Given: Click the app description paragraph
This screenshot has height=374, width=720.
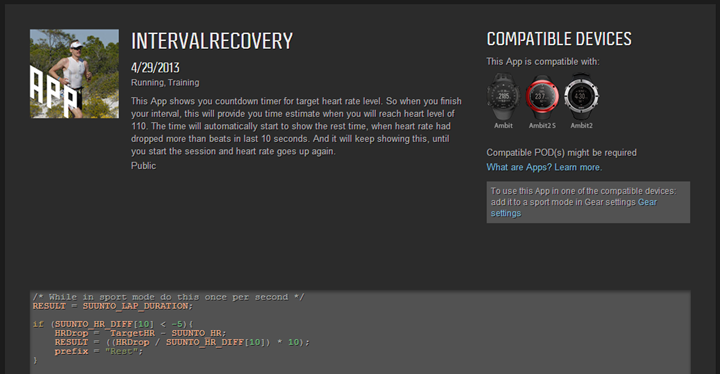Looking at the screenshot, I should [296, 126].
